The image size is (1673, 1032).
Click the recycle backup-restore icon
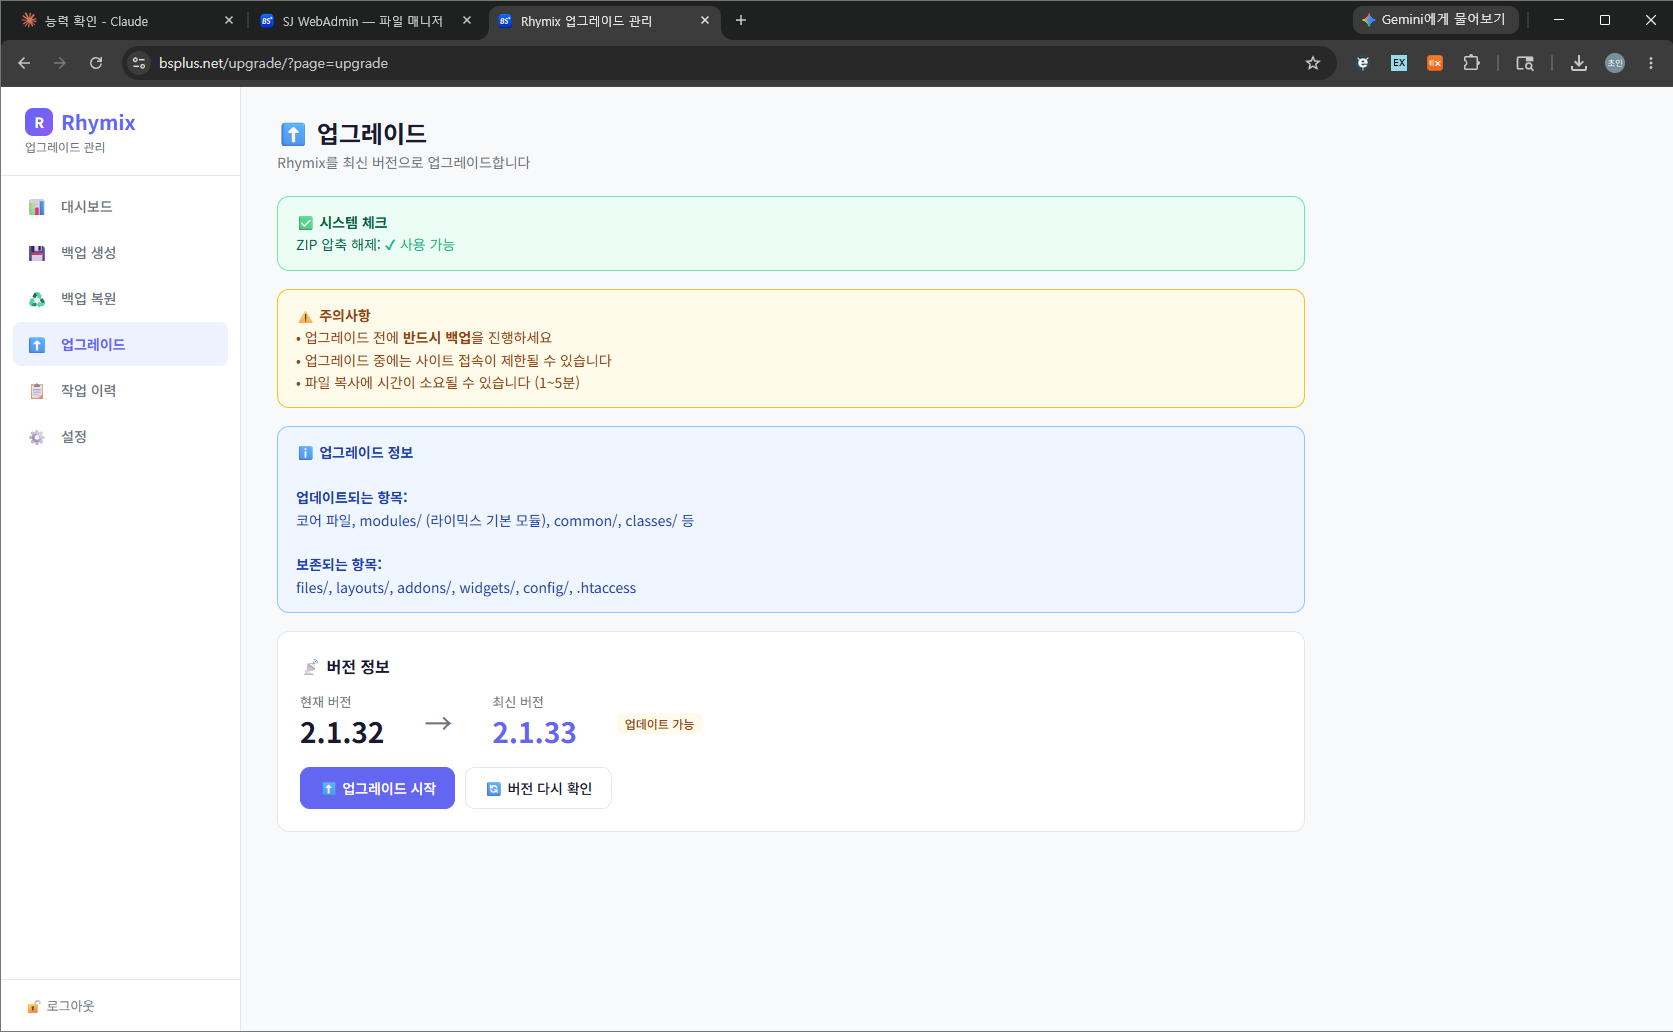tap(37, 299)
